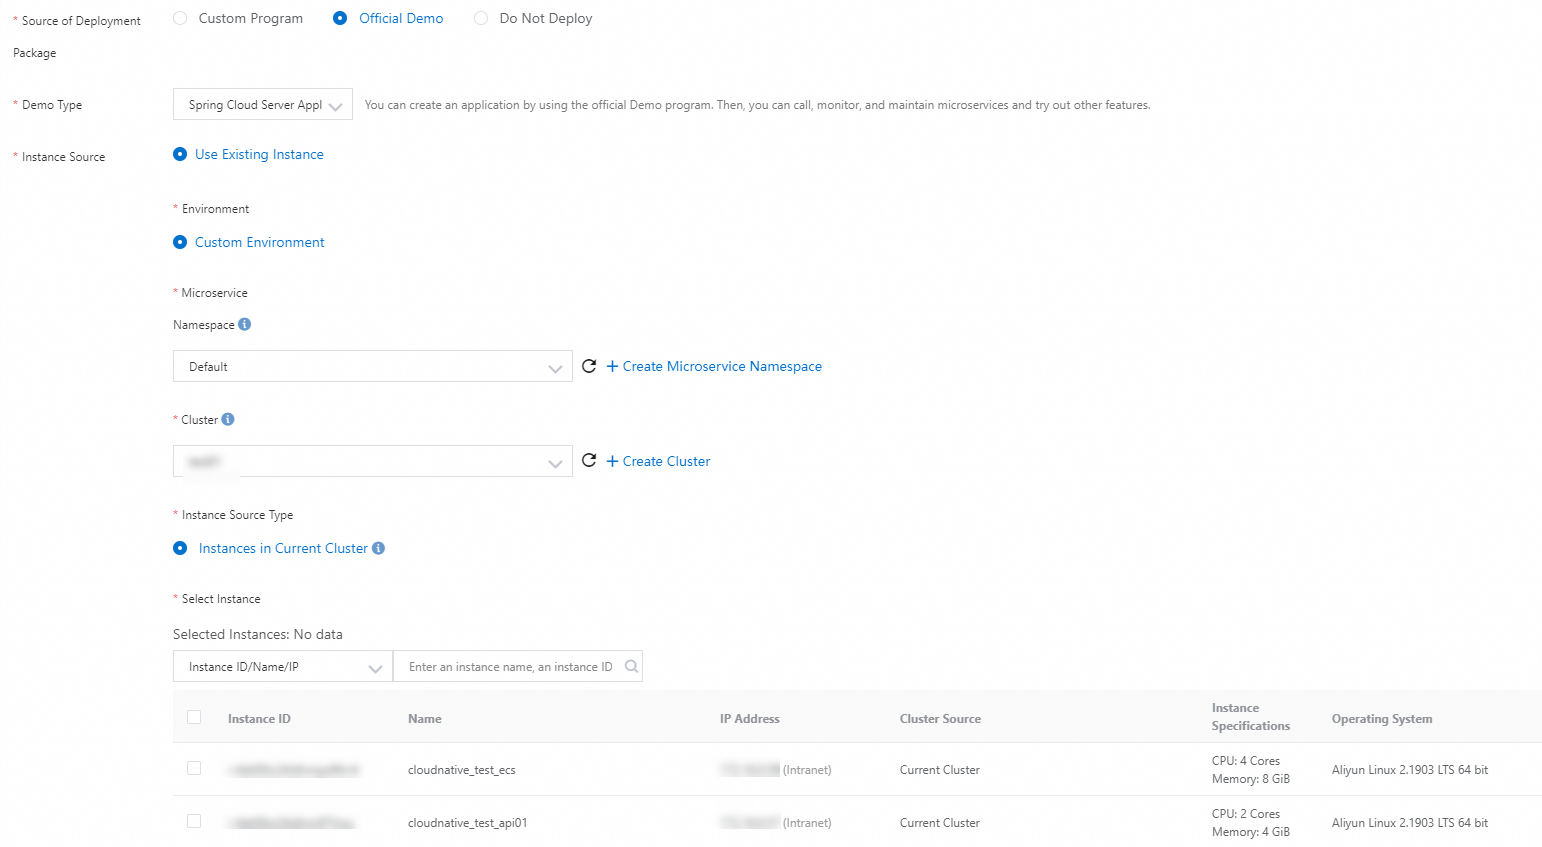Show Cluster info tooltip icon
Screen dimensions: 1542x847
pyautogui.click(x=228, y=419)
